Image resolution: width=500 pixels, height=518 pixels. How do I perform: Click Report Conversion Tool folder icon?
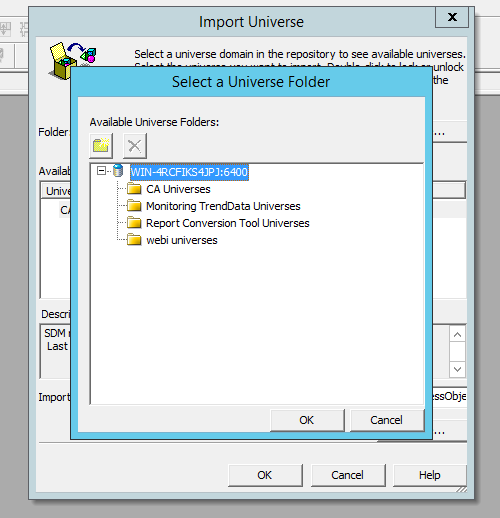click(134, 223)
